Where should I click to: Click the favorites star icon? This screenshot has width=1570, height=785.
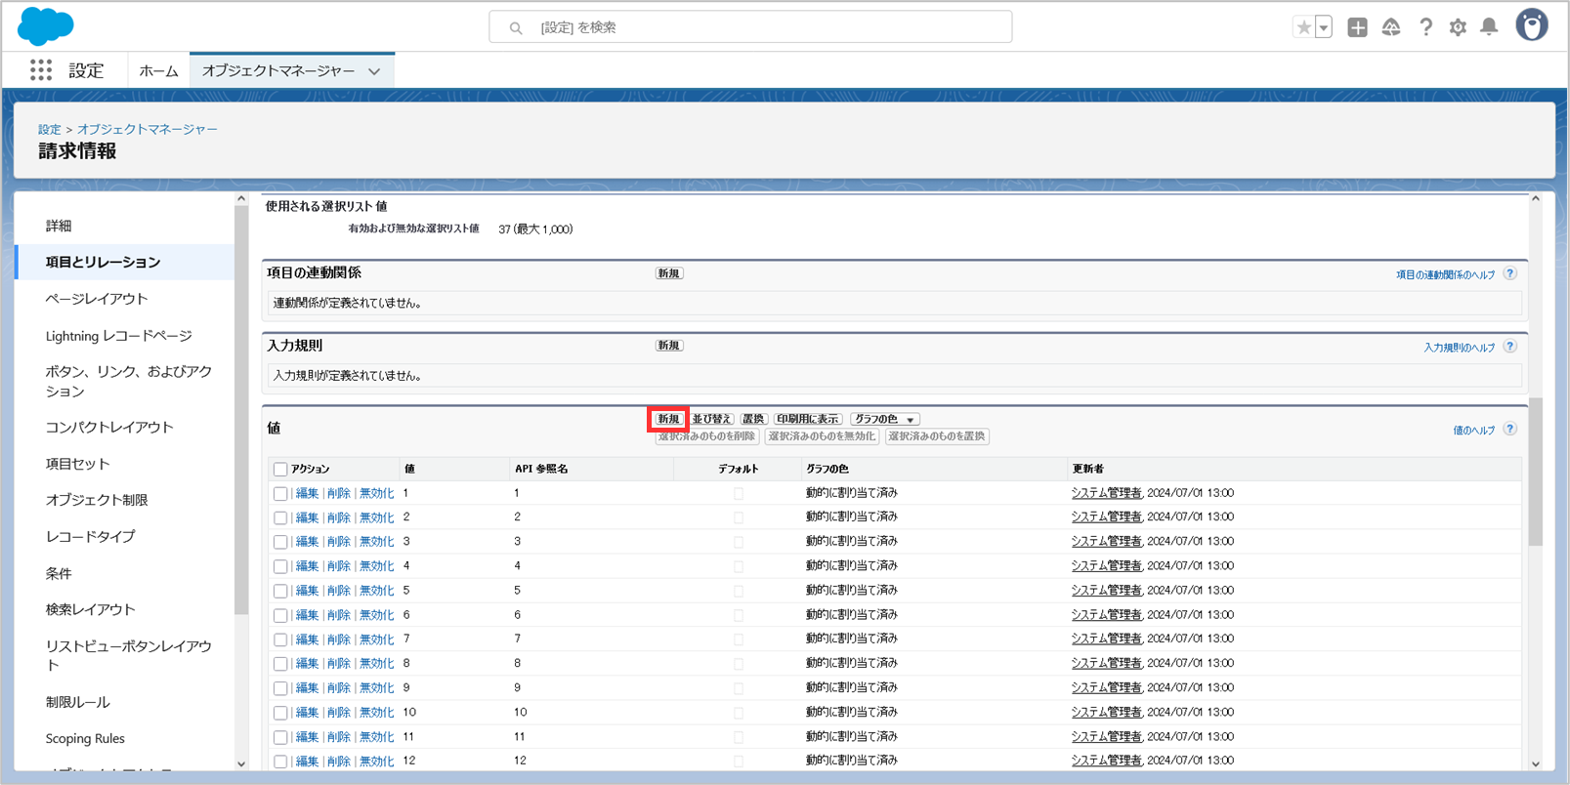click(x=1303, y=28)
